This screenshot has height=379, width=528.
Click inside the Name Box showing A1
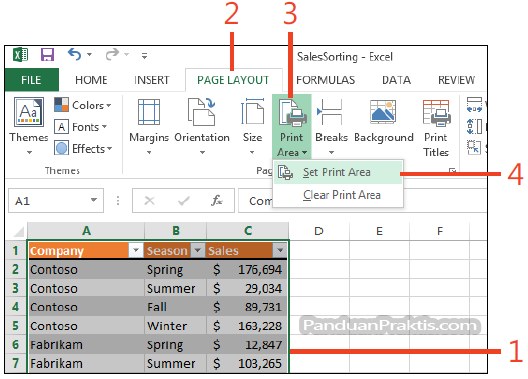click(49, 201)
